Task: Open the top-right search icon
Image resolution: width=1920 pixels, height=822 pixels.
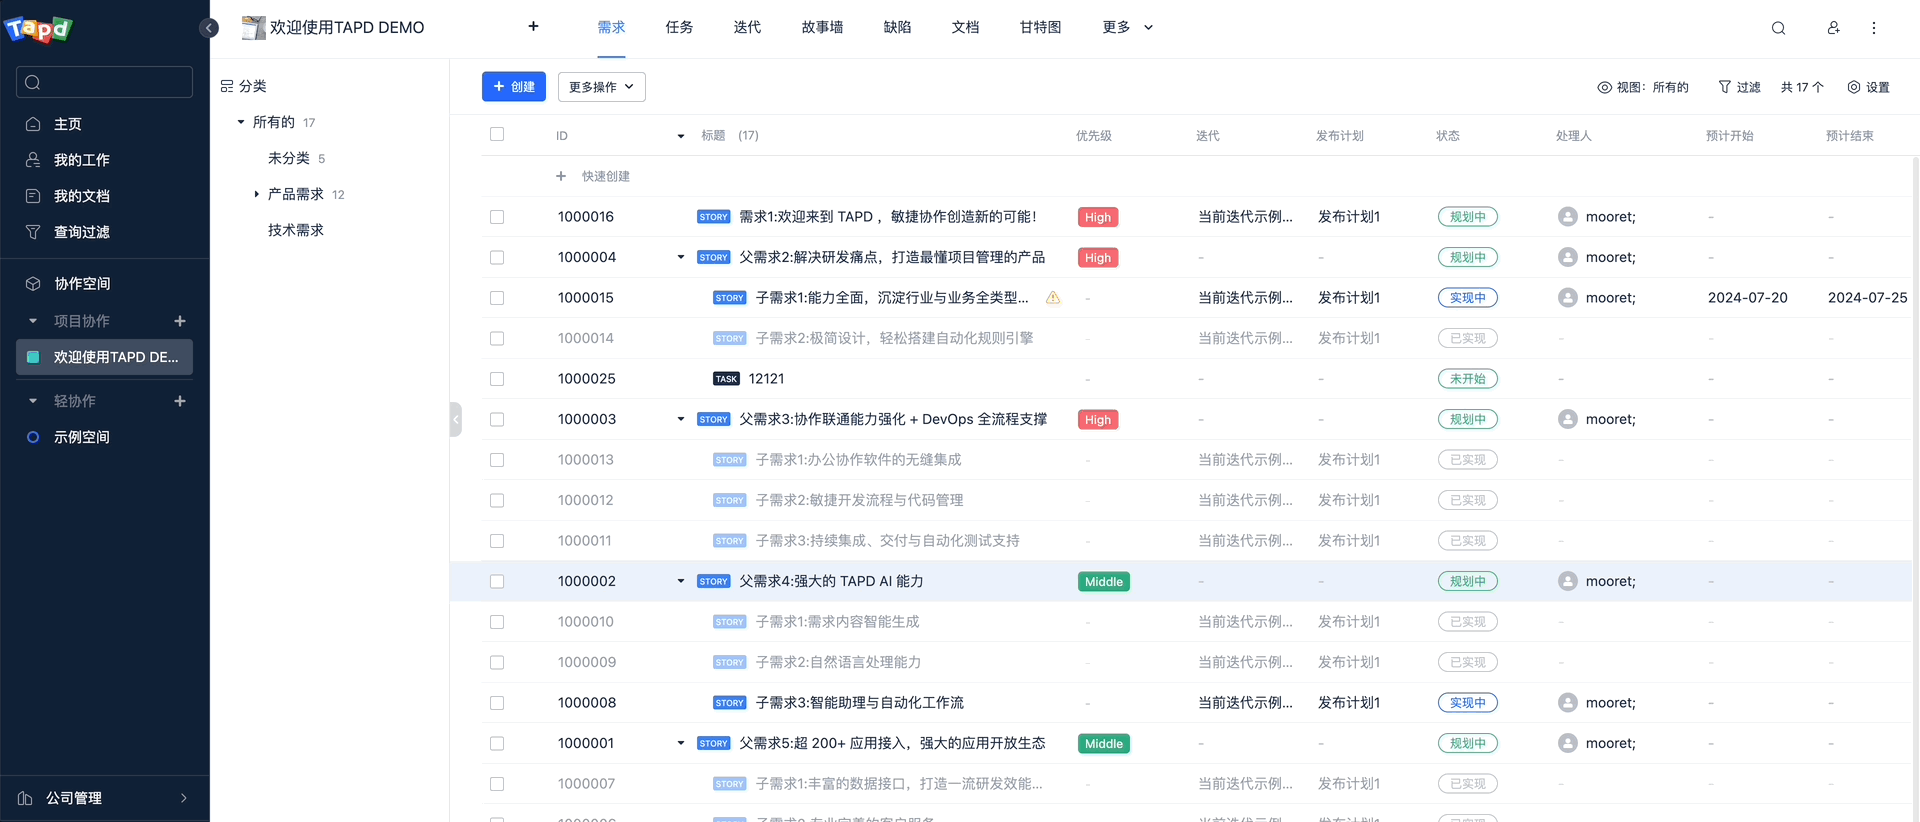Action: 1778,28
